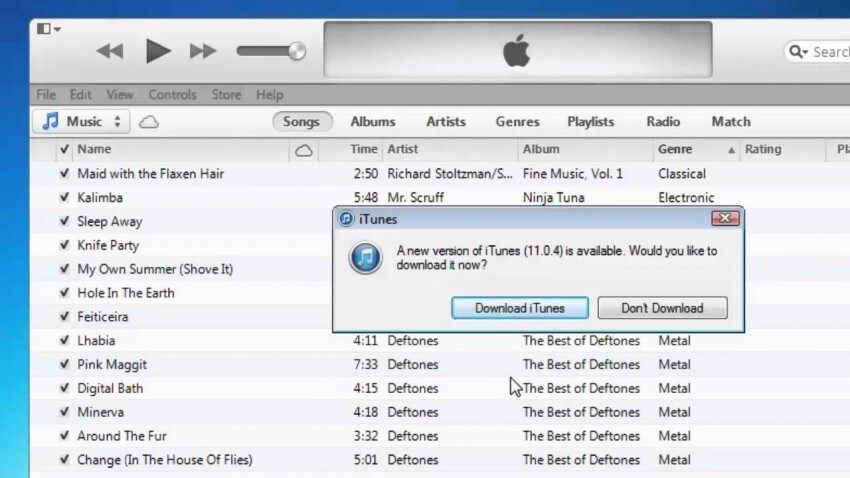Select the song Kalimba

pos(100,197)
